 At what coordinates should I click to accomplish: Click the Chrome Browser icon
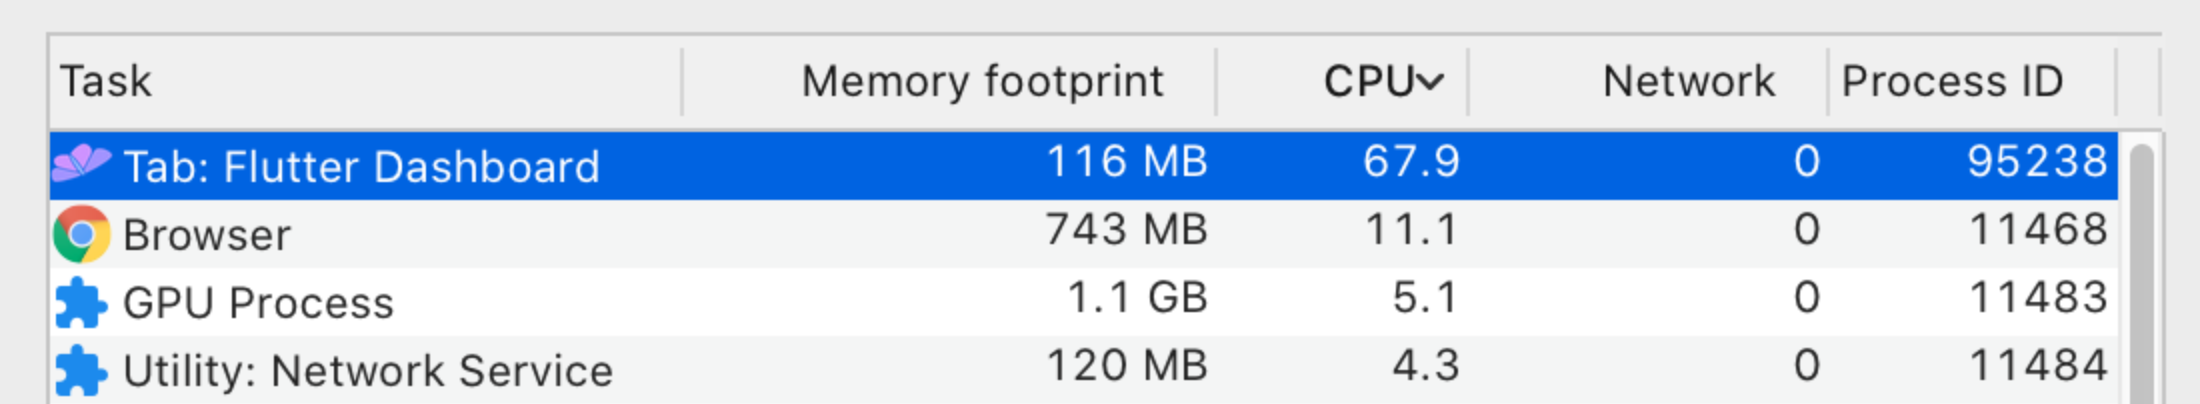click(81, 234)
